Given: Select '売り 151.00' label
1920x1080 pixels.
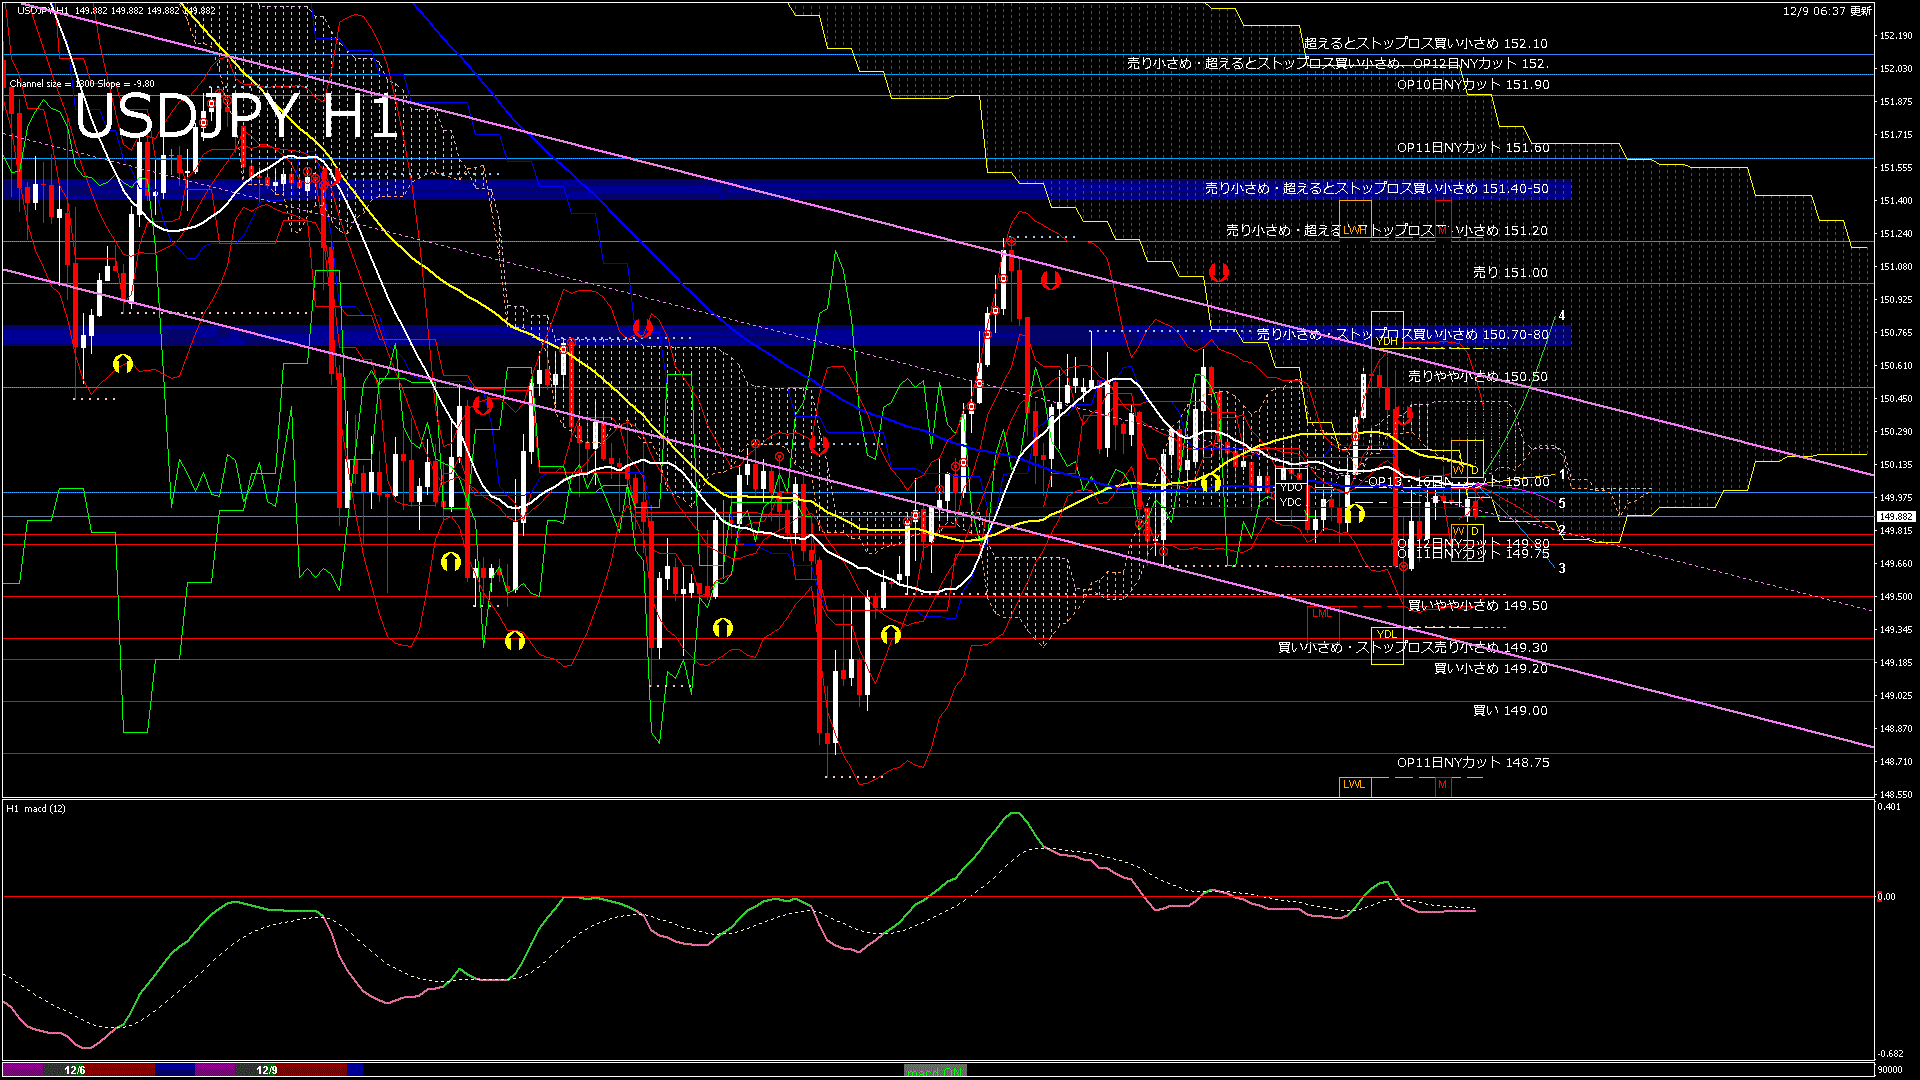Looking at the screenshot, I should pyautogui.click(x=1510, y=273).
